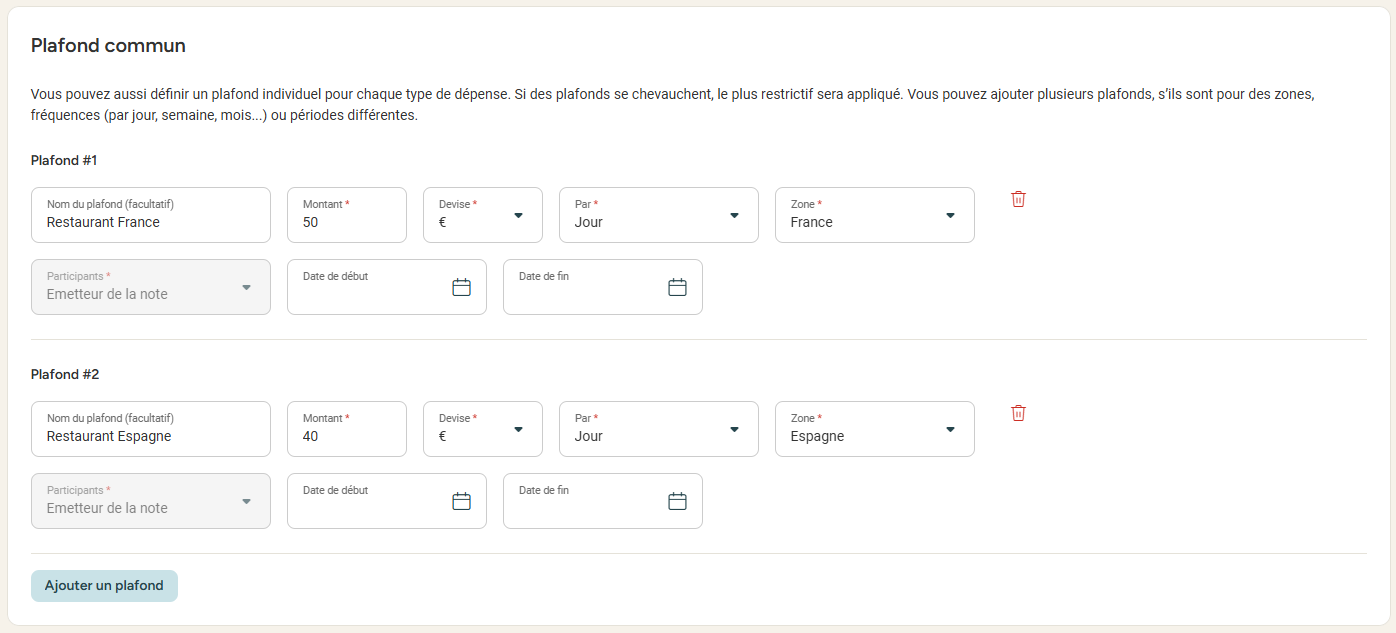Open calendar for Plafond #1 Date de fin
1396x633 pixels.
(x=677, y=287)
